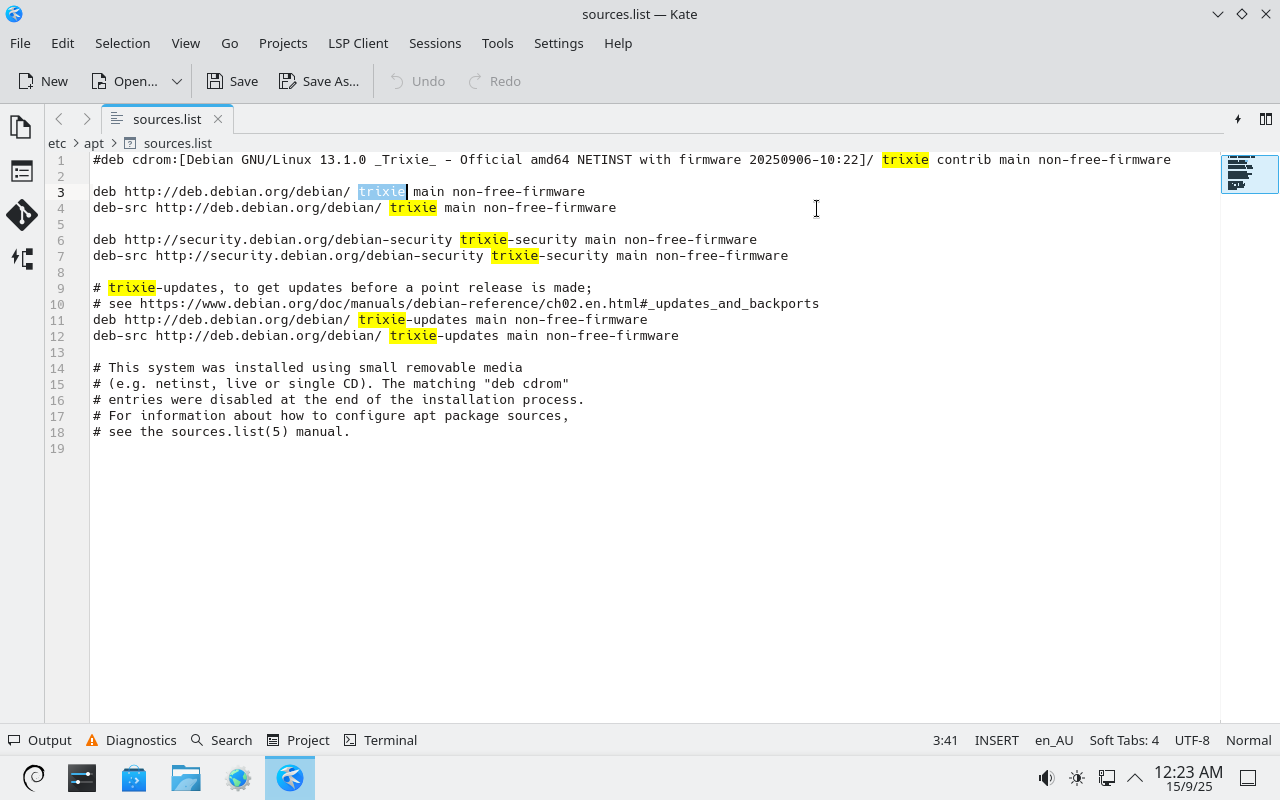
Task: Toggle the Search panel
Action: coord(221,740)
